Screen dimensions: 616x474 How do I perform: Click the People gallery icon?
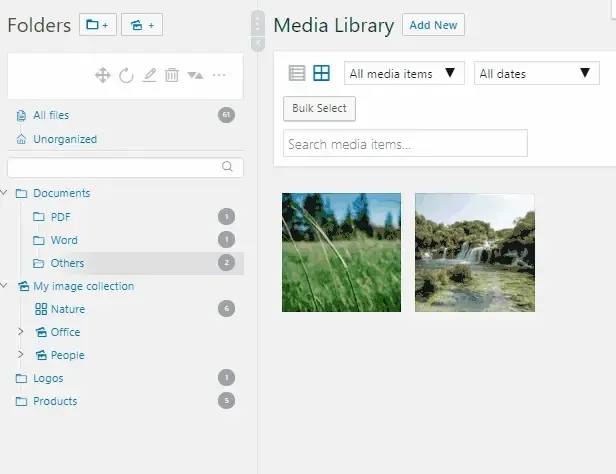click(x=41, y=355)
